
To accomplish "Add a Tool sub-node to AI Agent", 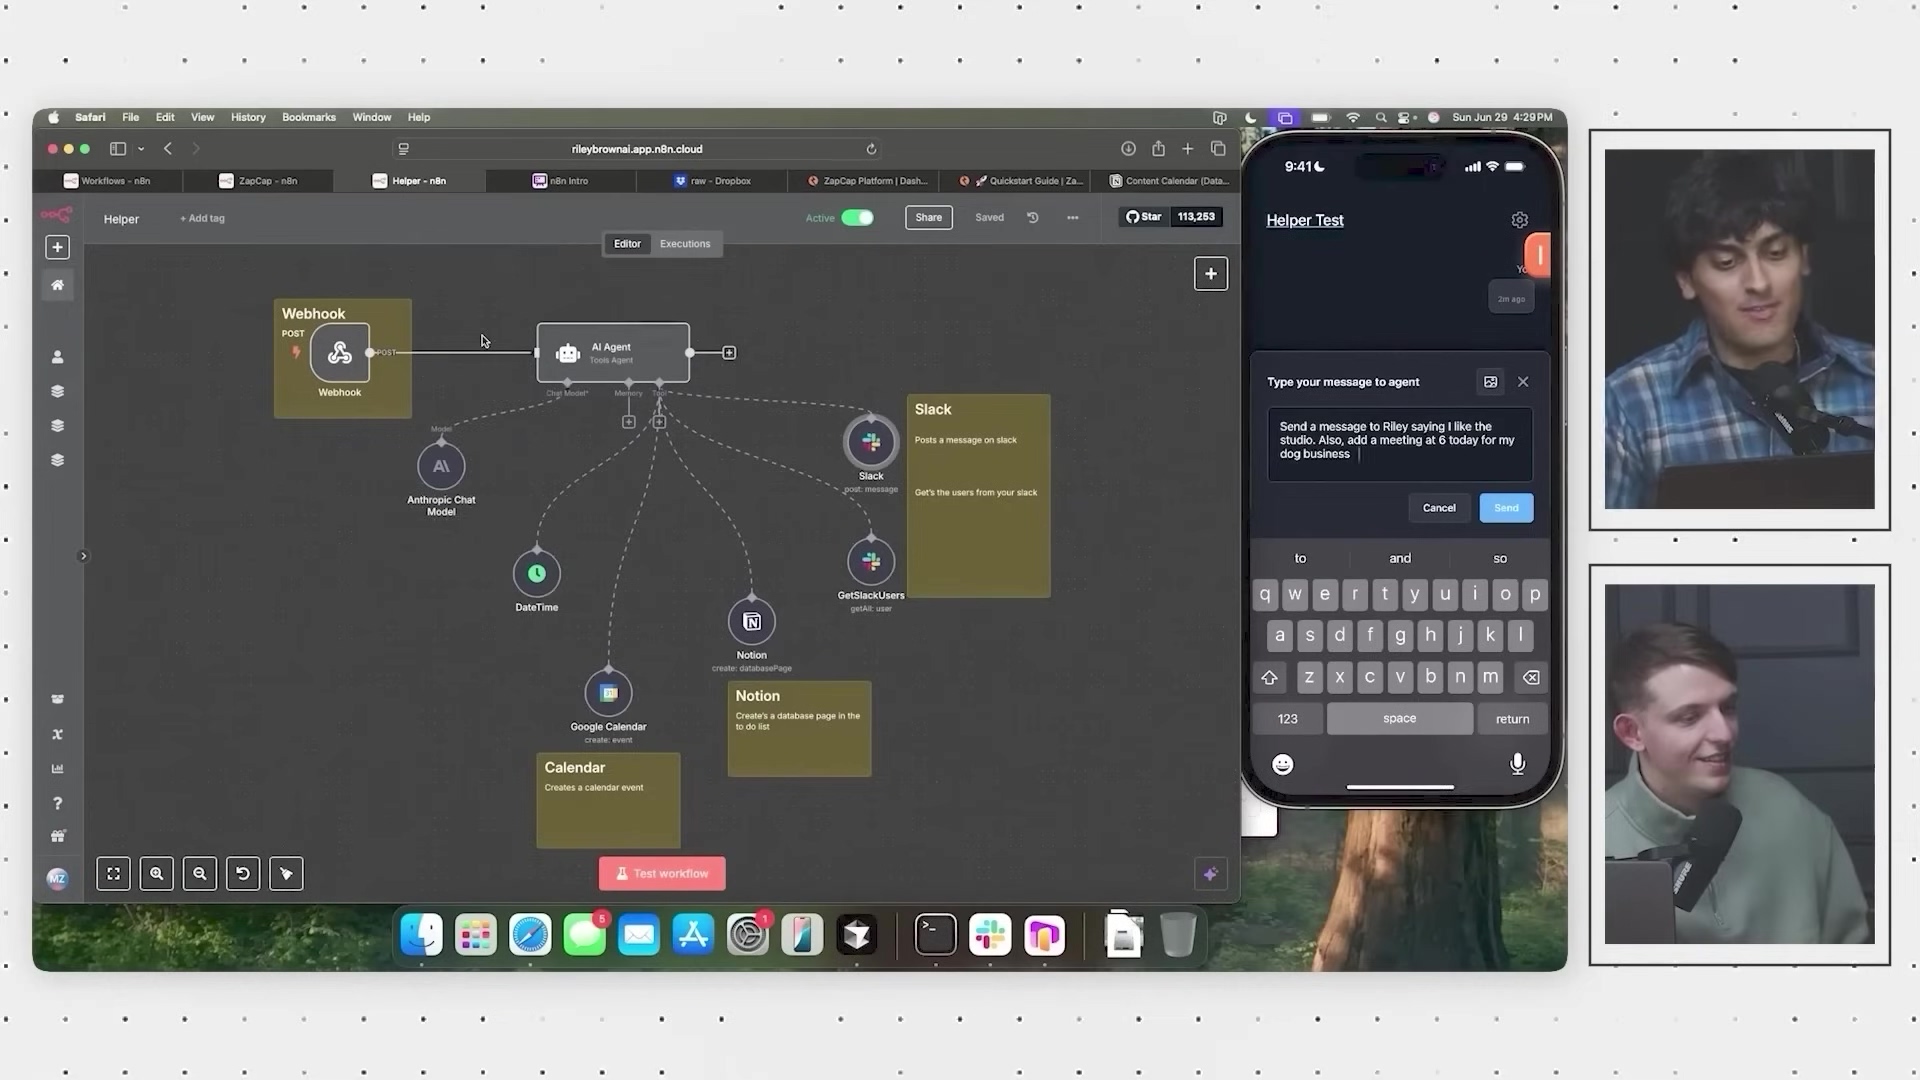I will (659, 422).
